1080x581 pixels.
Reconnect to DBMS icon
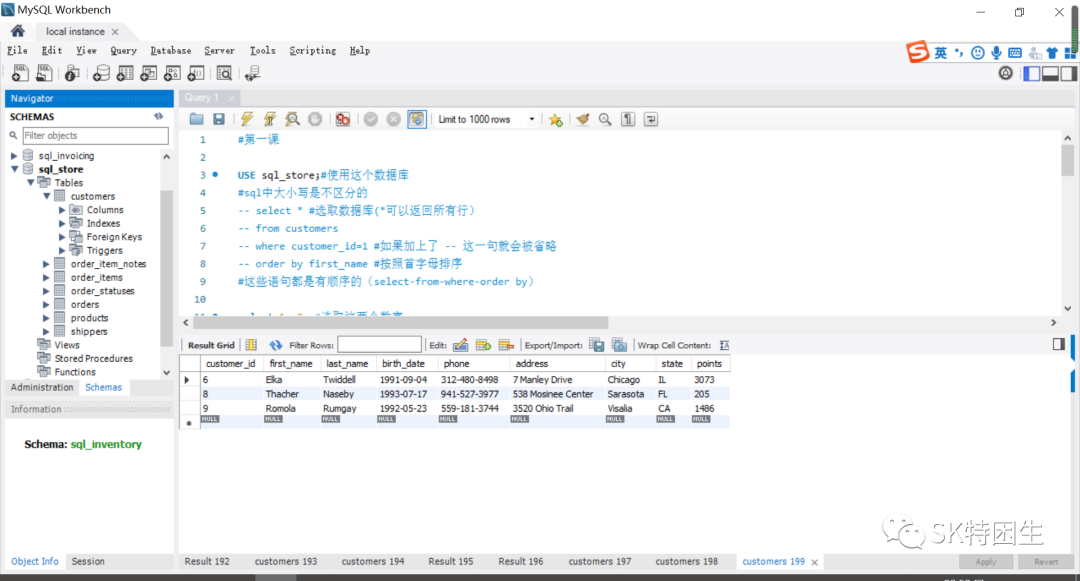tap(253, 73)
